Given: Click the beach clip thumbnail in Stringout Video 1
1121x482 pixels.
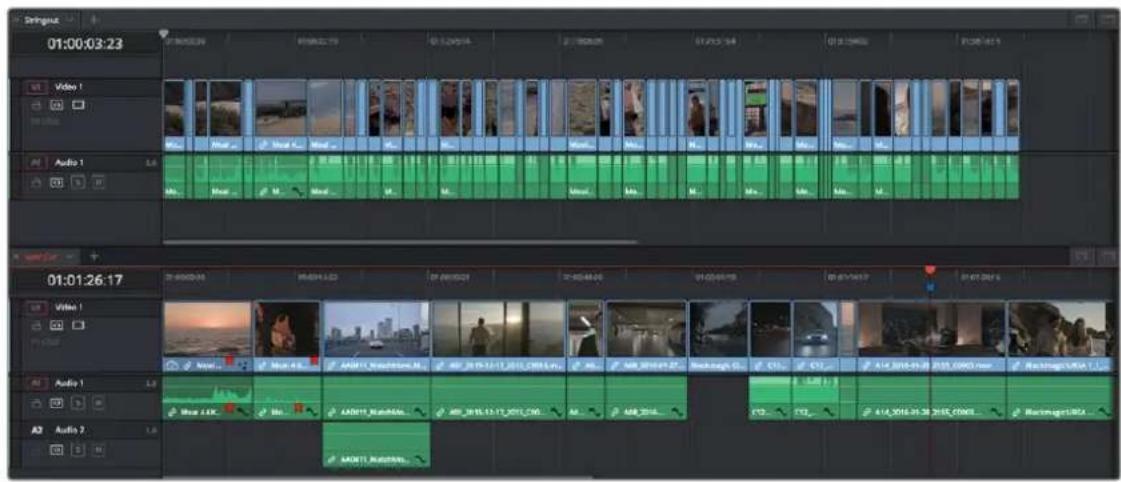Looking at the screenshot, I should pos(281,107).
